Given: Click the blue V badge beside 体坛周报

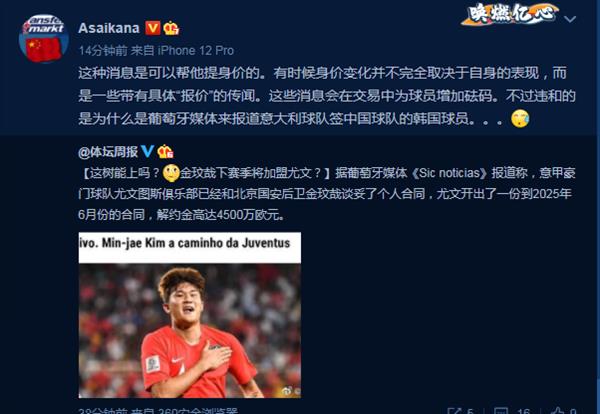Looking at the screenshot, I should click(148, 151).
